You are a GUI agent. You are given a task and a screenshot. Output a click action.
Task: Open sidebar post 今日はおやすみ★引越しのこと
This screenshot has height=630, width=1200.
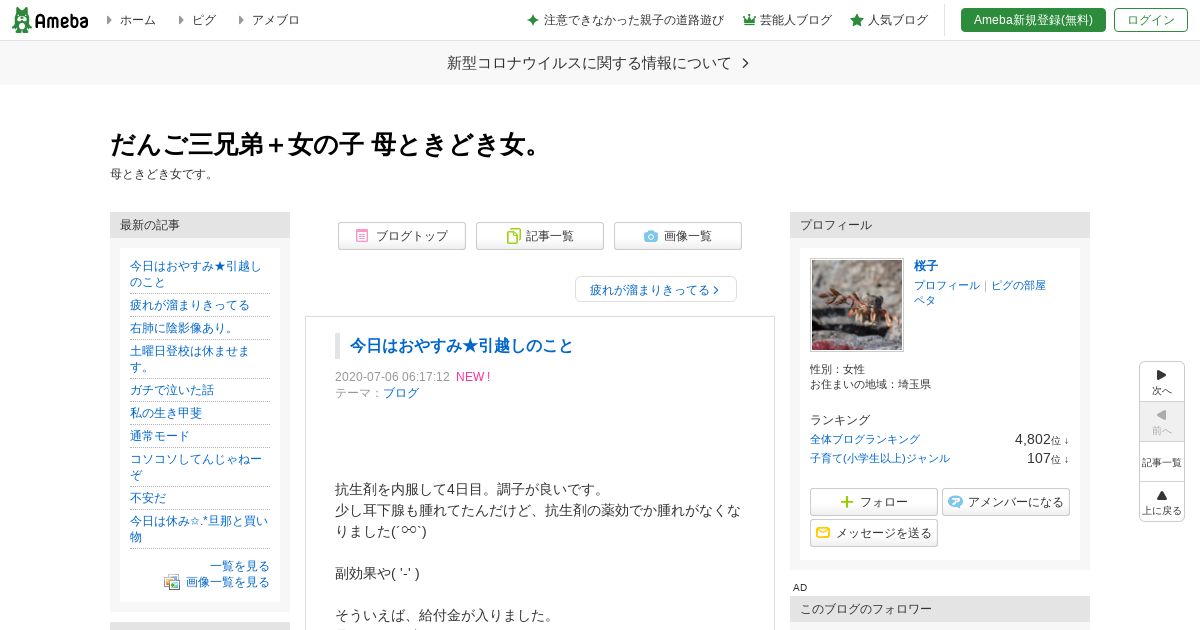point(196,274)
